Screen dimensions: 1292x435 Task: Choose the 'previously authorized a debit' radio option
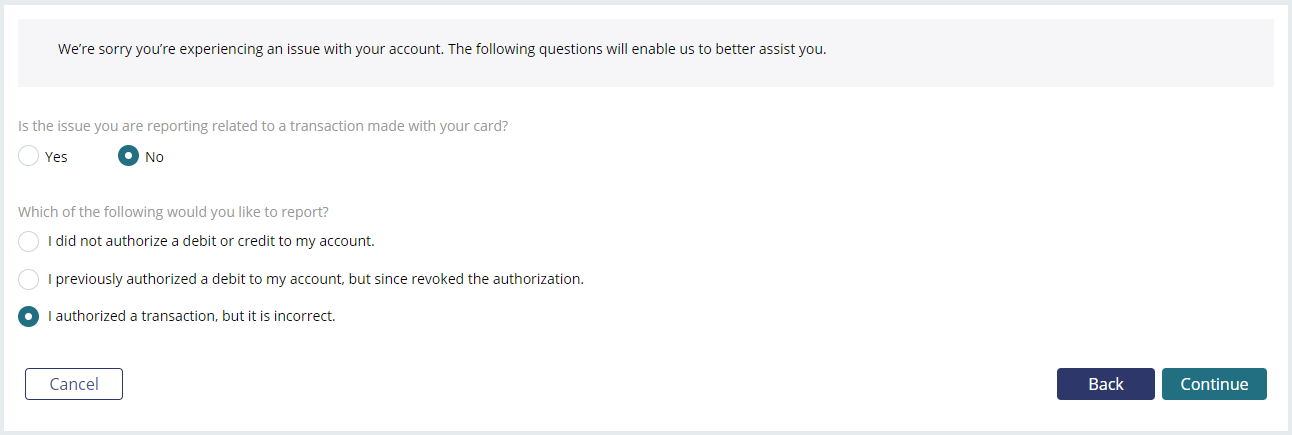tap(29, 279)
